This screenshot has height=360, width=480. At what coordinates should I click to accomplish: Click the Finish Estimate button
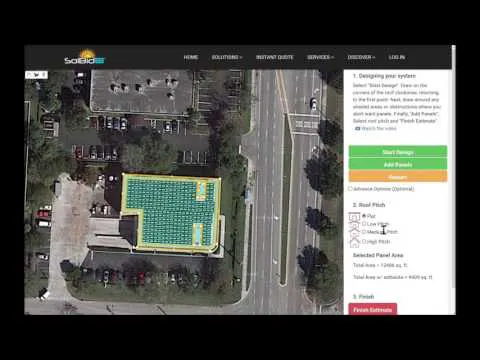coord(373,310)
